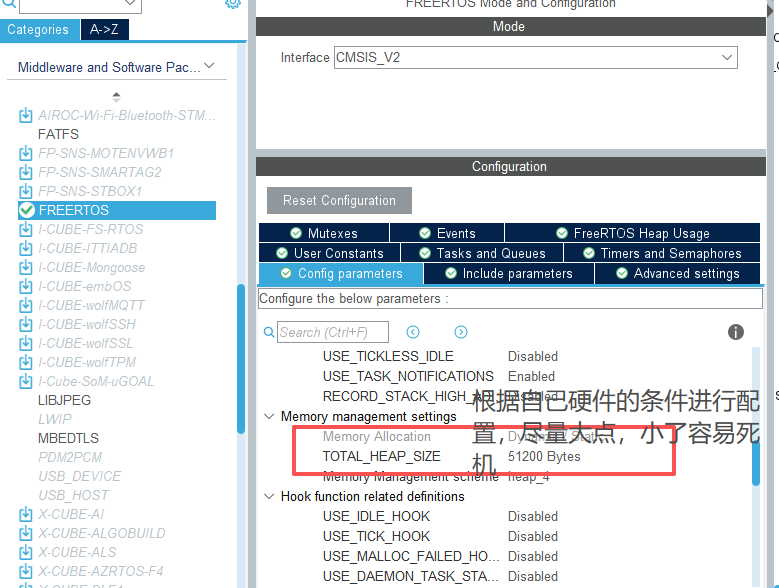779x588 pixels.
Task: Click the USE_TICKLESS_IDLE Disabled value
Action: click(533, 357)
